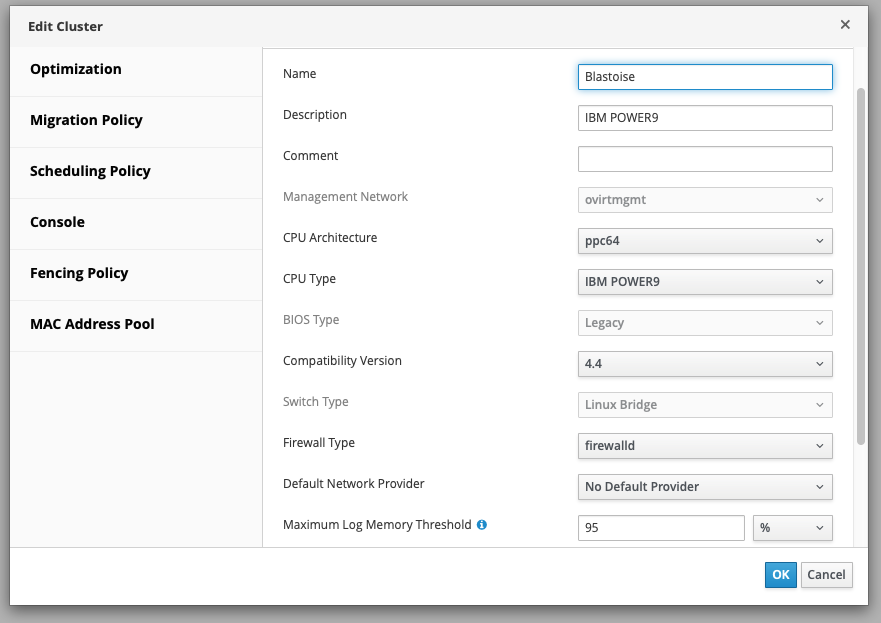The image size is (881, 623).
Task: Switch to the Optimization tab
Action: tap(76, 69)
